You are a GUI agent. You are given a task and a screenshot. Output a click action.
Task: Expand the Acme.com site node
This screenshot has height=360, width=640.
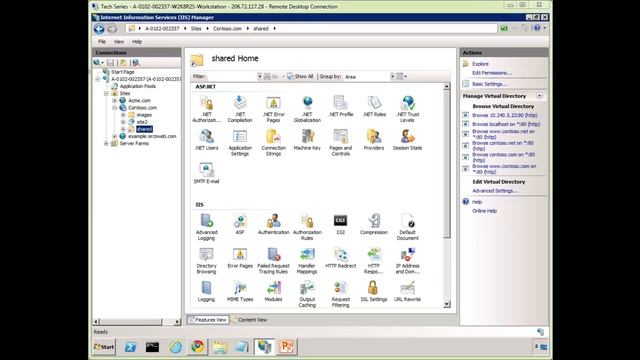[115, 100]
